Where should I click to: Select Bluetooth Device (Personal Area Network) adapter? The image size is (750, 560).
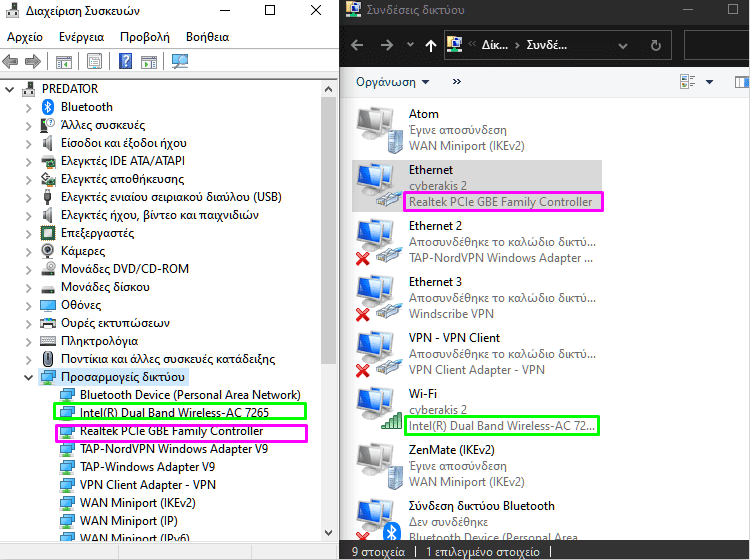click(x=190, y=395)
